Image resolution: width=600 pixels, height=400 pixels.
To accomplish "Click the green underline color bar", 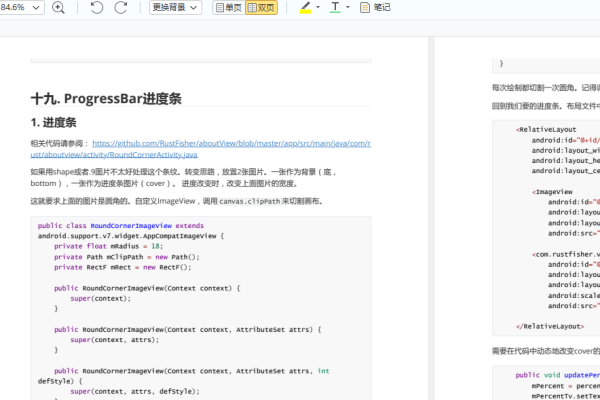I will click(335, 12).
